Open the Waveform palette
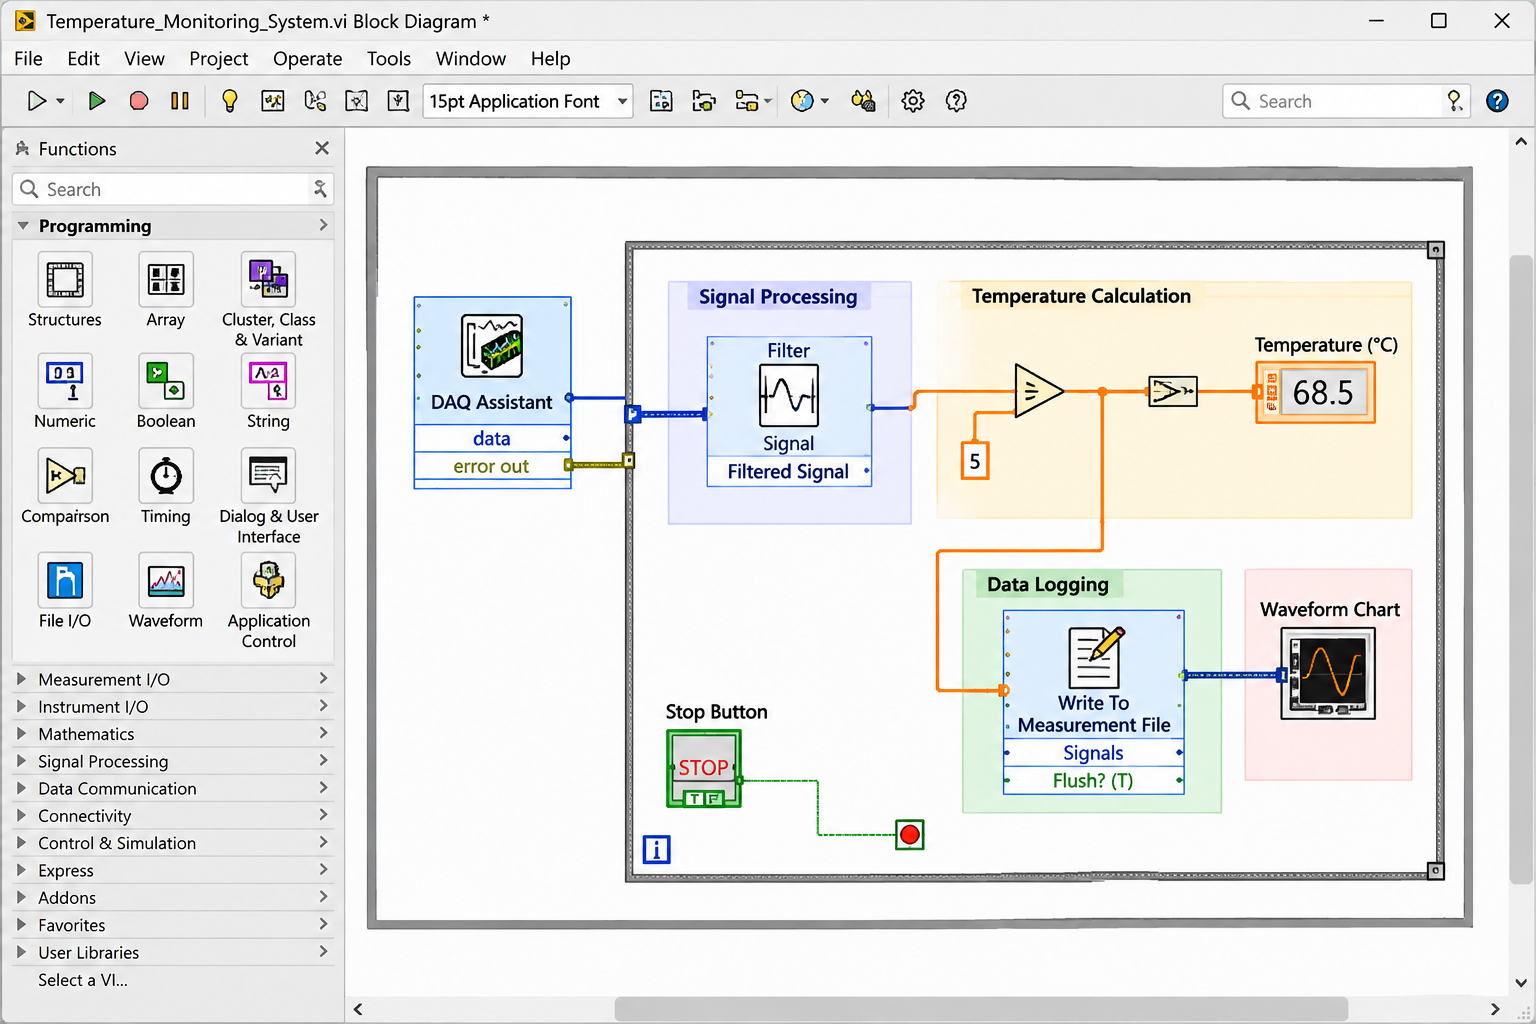The width and height of the screenshot is (1536, 1024). click(x=166, y=580)
